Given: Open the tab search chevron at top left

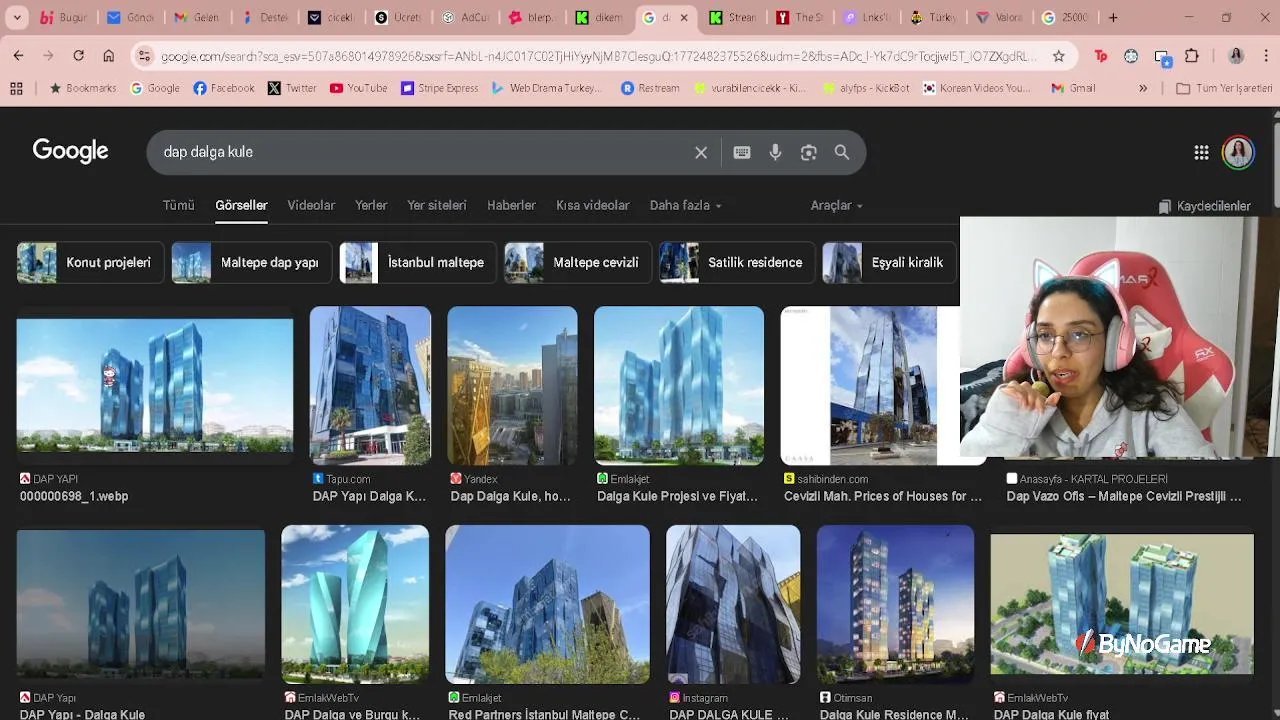Looking at the screenshot, I should [x=17, y=17].
